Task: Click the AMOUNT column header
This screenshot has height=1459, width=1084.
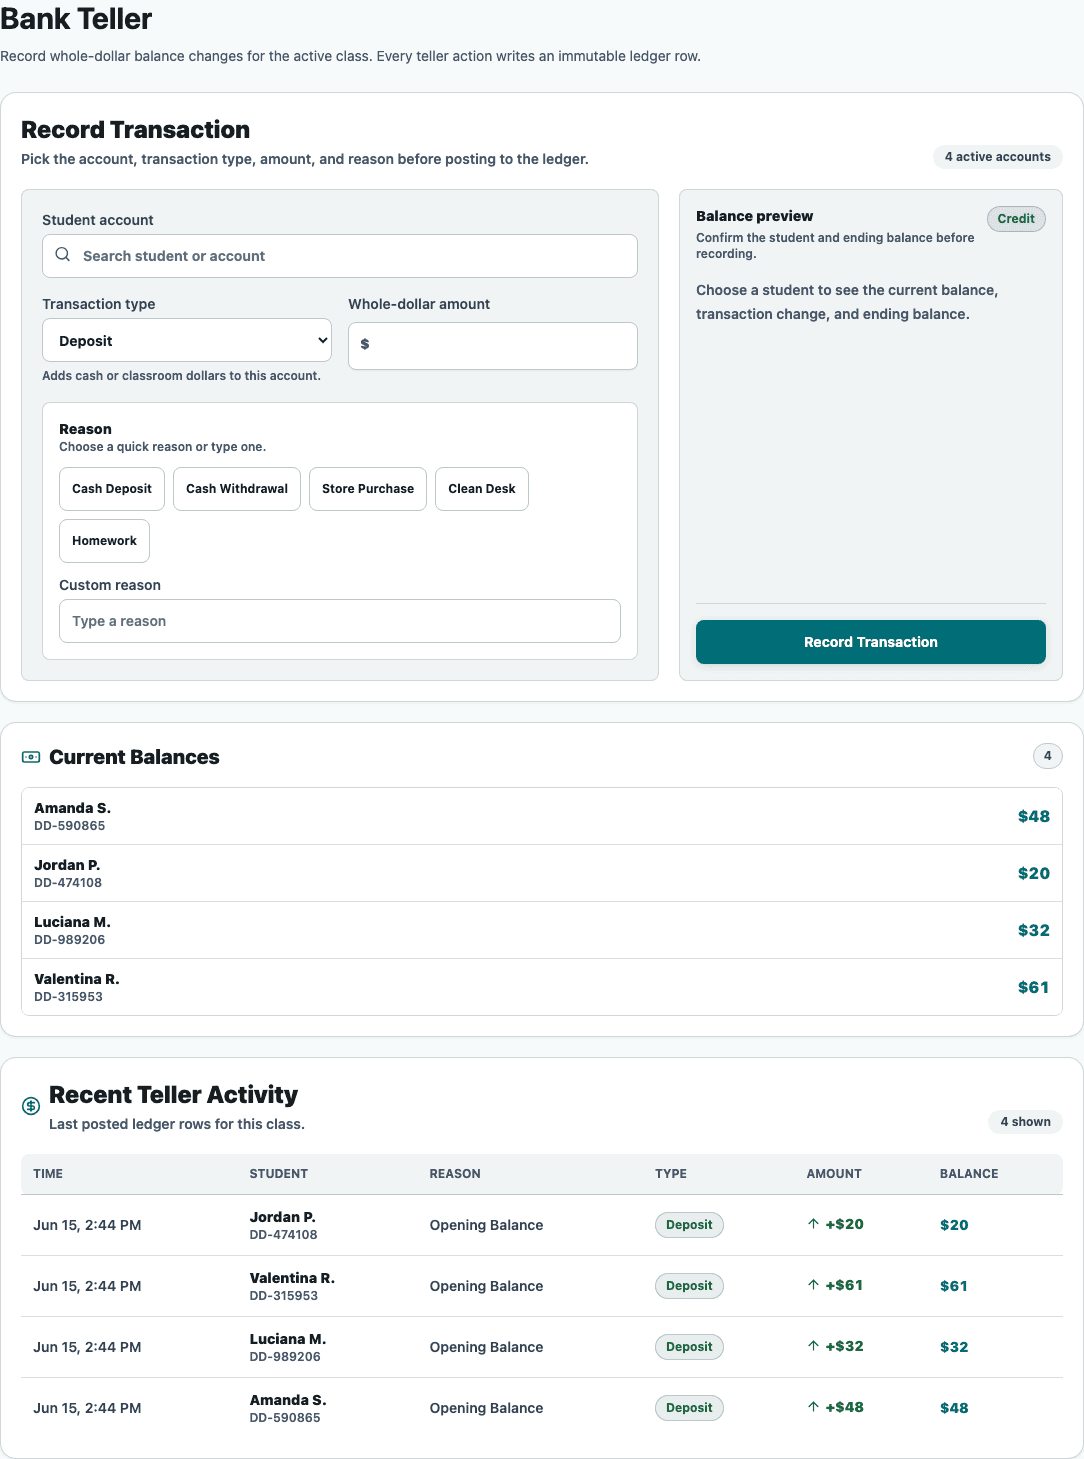Action: pyautogui.click(x=834, y=1174)
